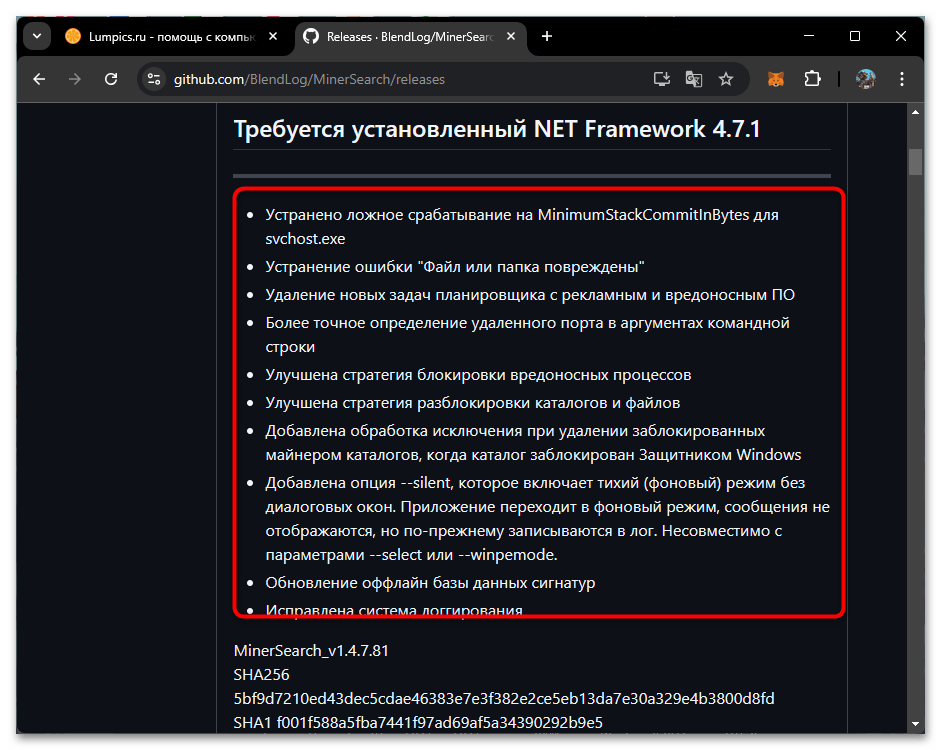Image resolution: width=941 pixels, height=750 pixels.
Task: Click the Защитником Windows text line
Action: point(534,455)
